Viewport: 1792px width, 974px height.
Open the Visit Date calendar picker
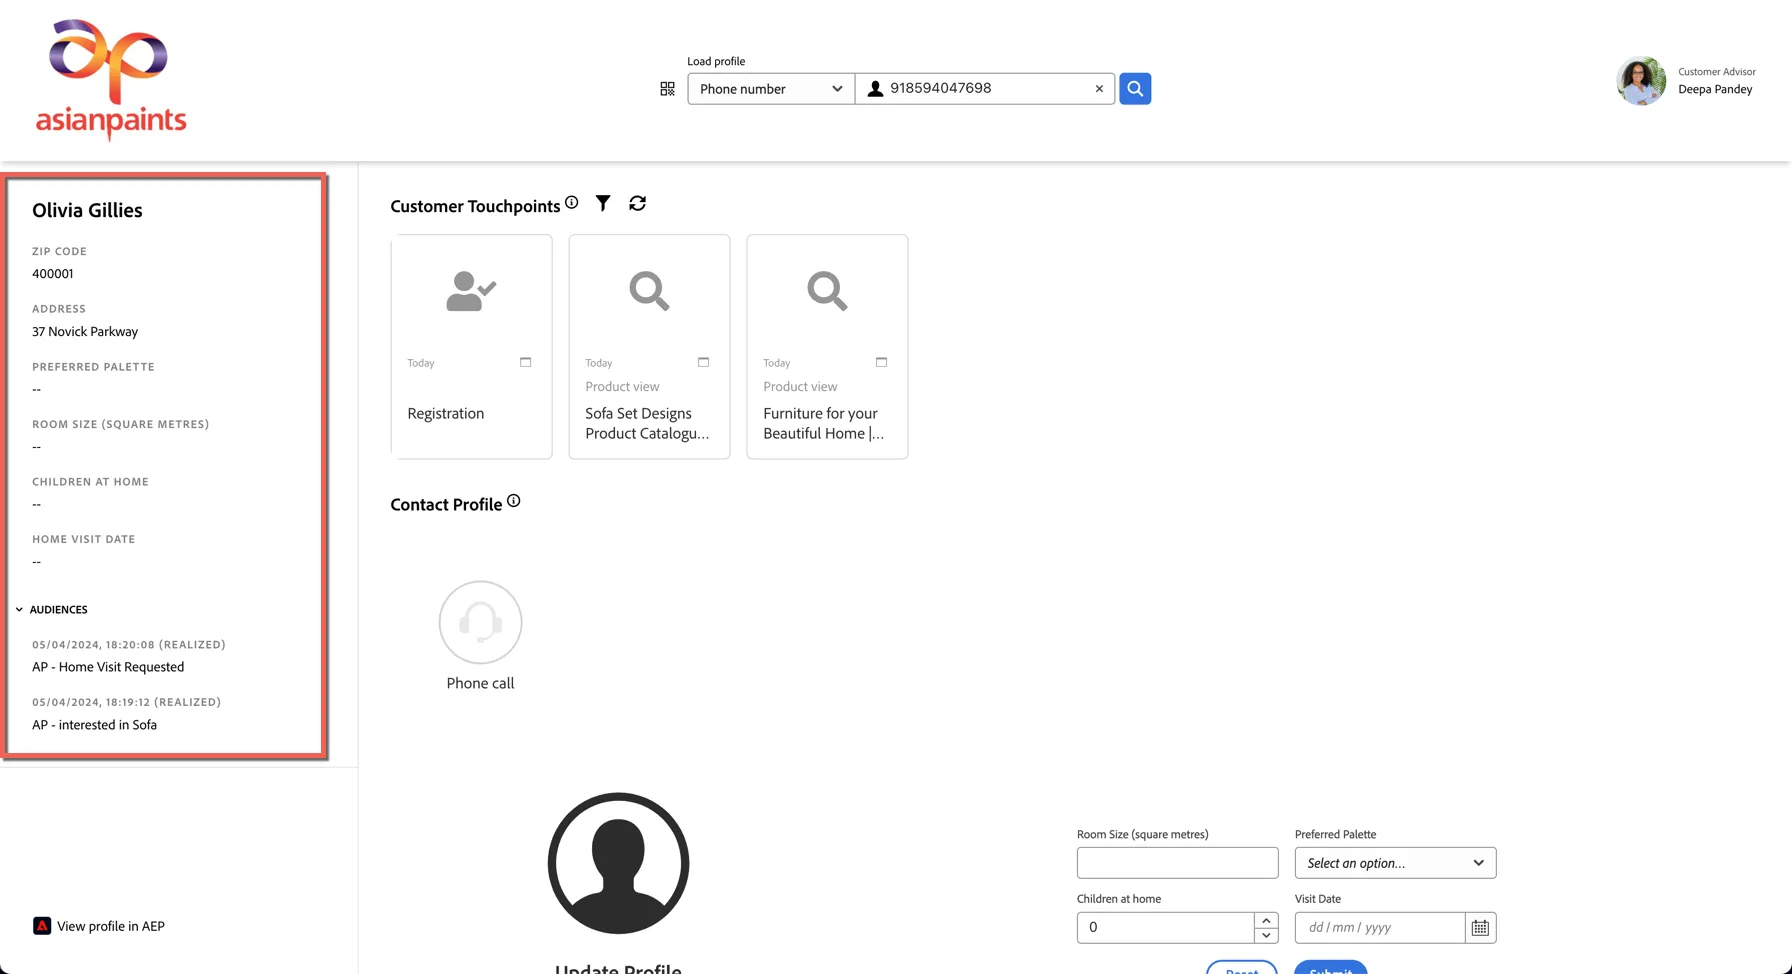pyautogui.click(x=1480, y=928)
